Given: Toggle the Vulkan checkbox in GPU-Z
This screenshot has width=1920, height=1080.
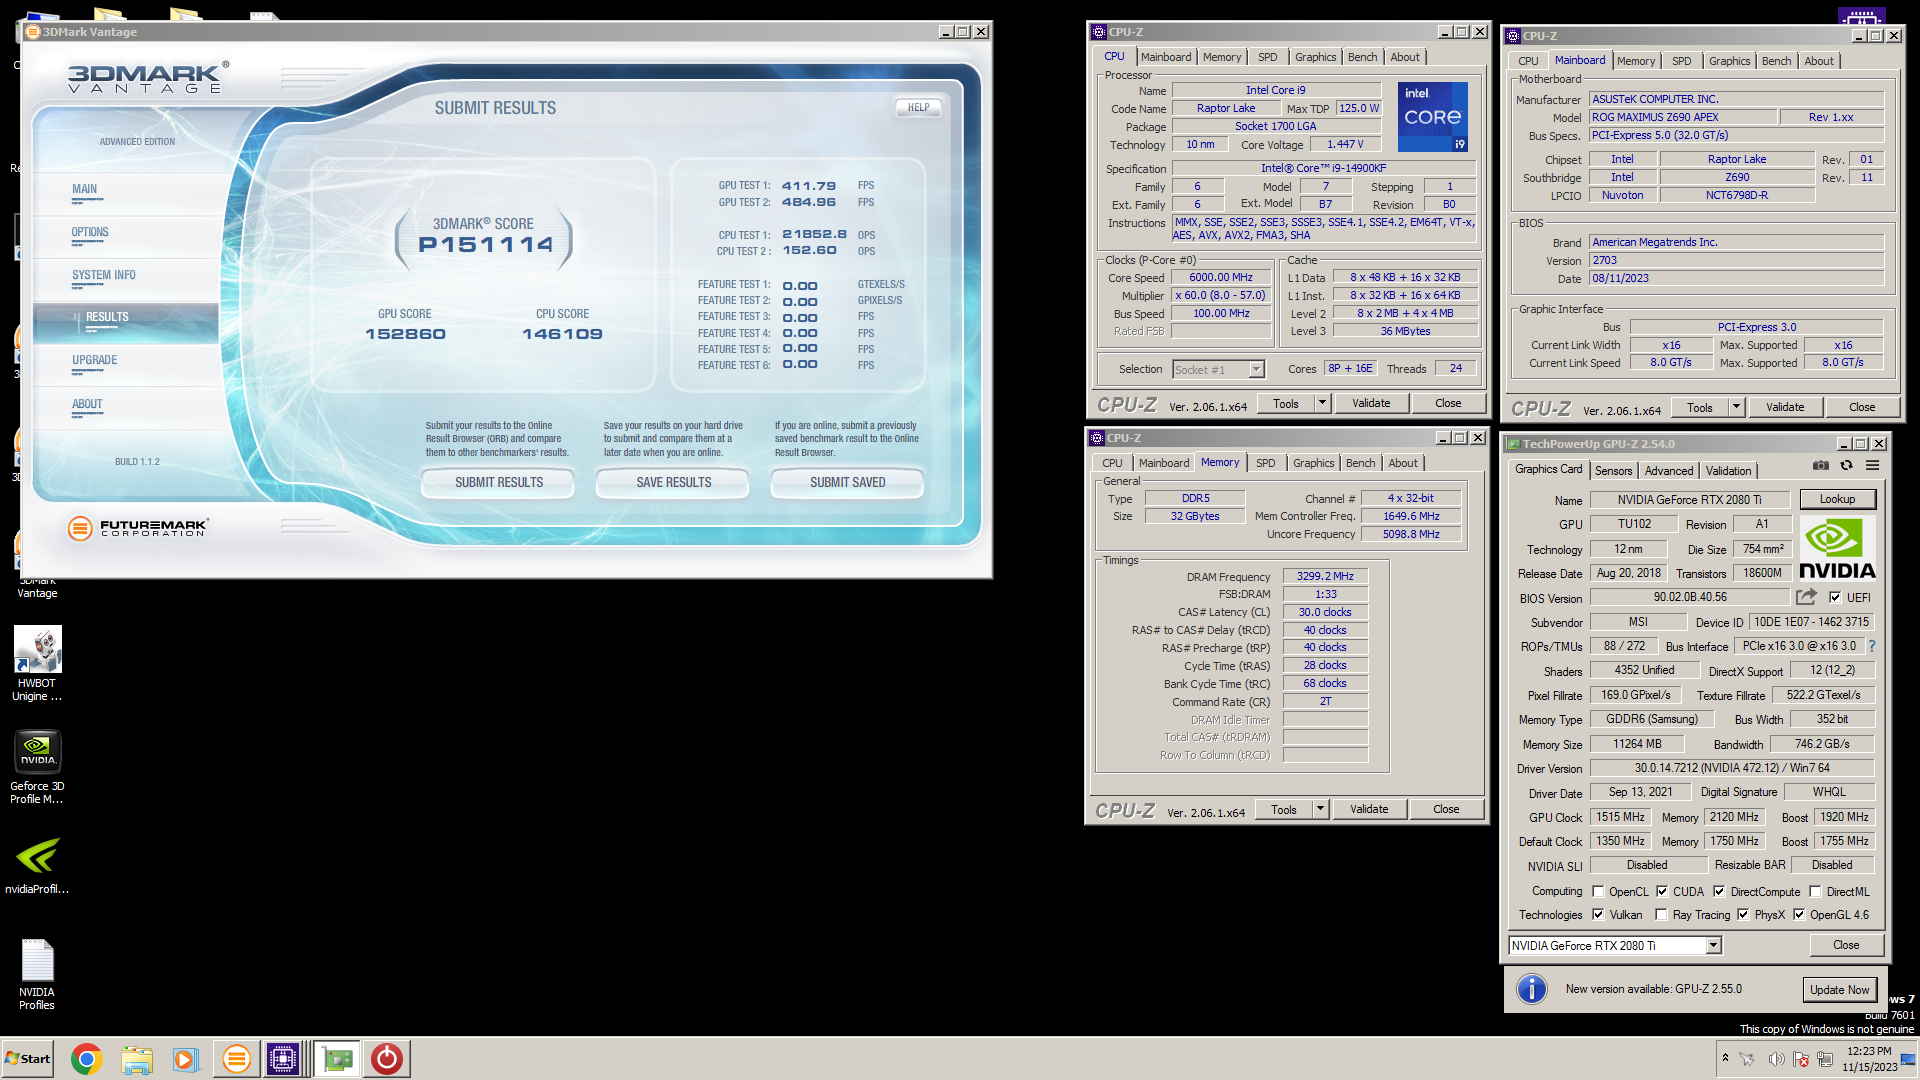Looking at the screenshot, I should pyautogui.click(x=1598, y=914).
